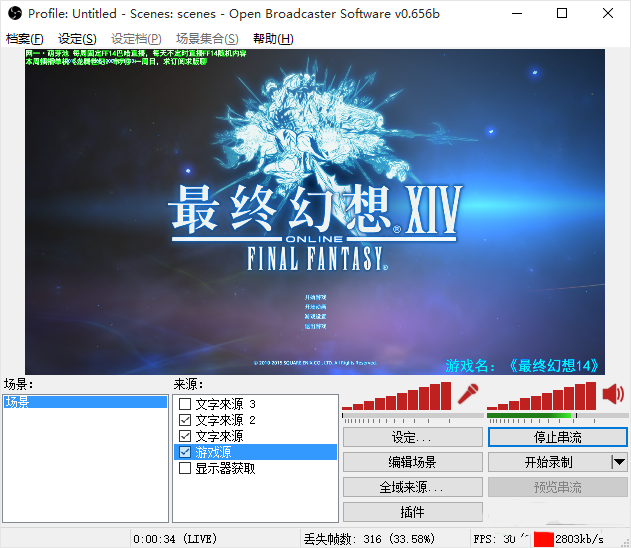Toggle 文字來源 3 source checkbox
Screen dimensions: 631x548
pos(185,404)
